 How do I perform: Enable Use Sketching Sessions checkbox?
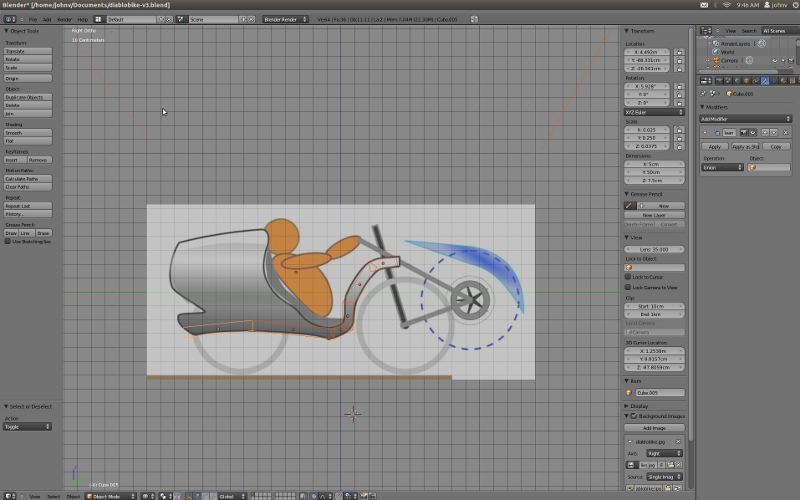point(8,241)
